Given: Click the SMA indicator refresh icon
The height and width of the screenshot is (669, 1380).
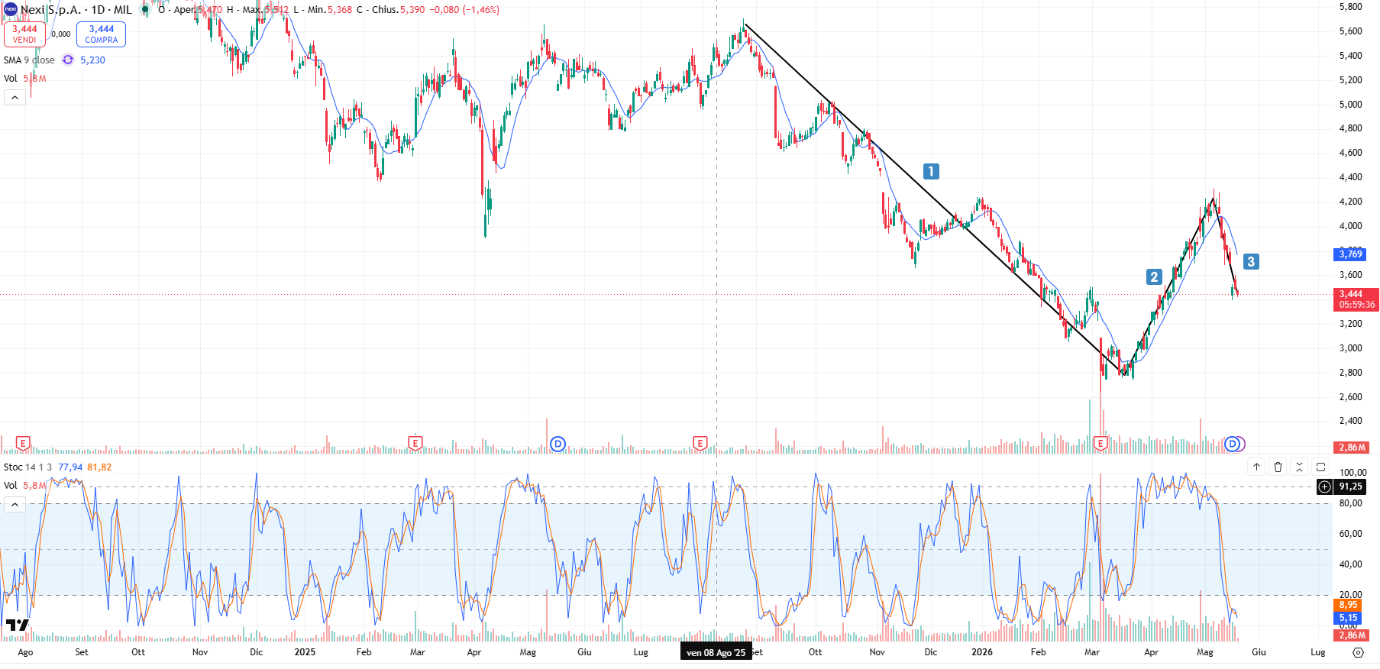Looking at the screenshot, I should coord(68,60).
